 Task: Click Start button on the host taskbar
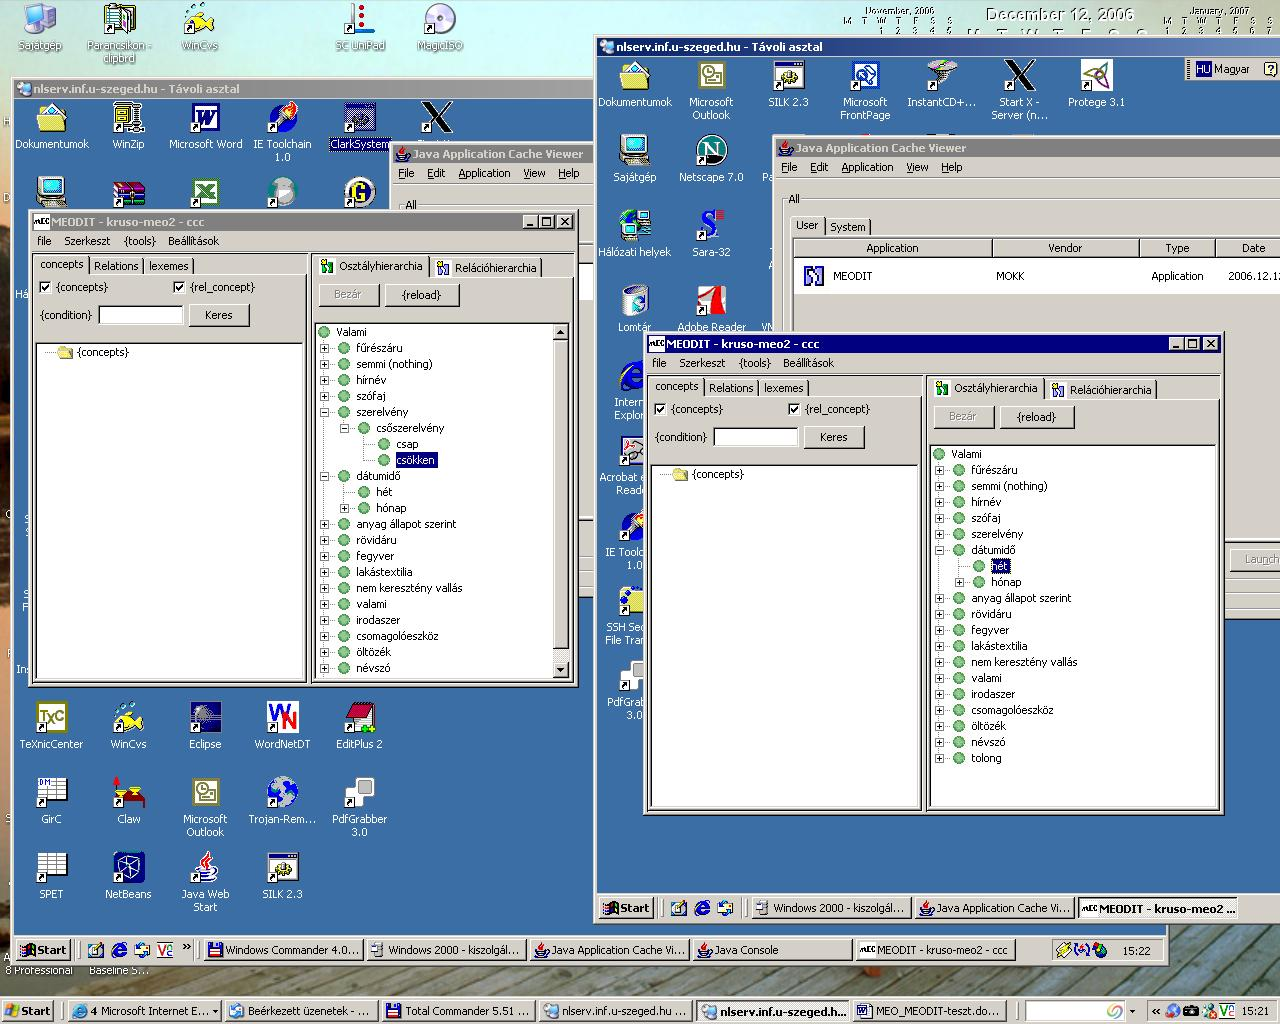[x=27, y=1011]
